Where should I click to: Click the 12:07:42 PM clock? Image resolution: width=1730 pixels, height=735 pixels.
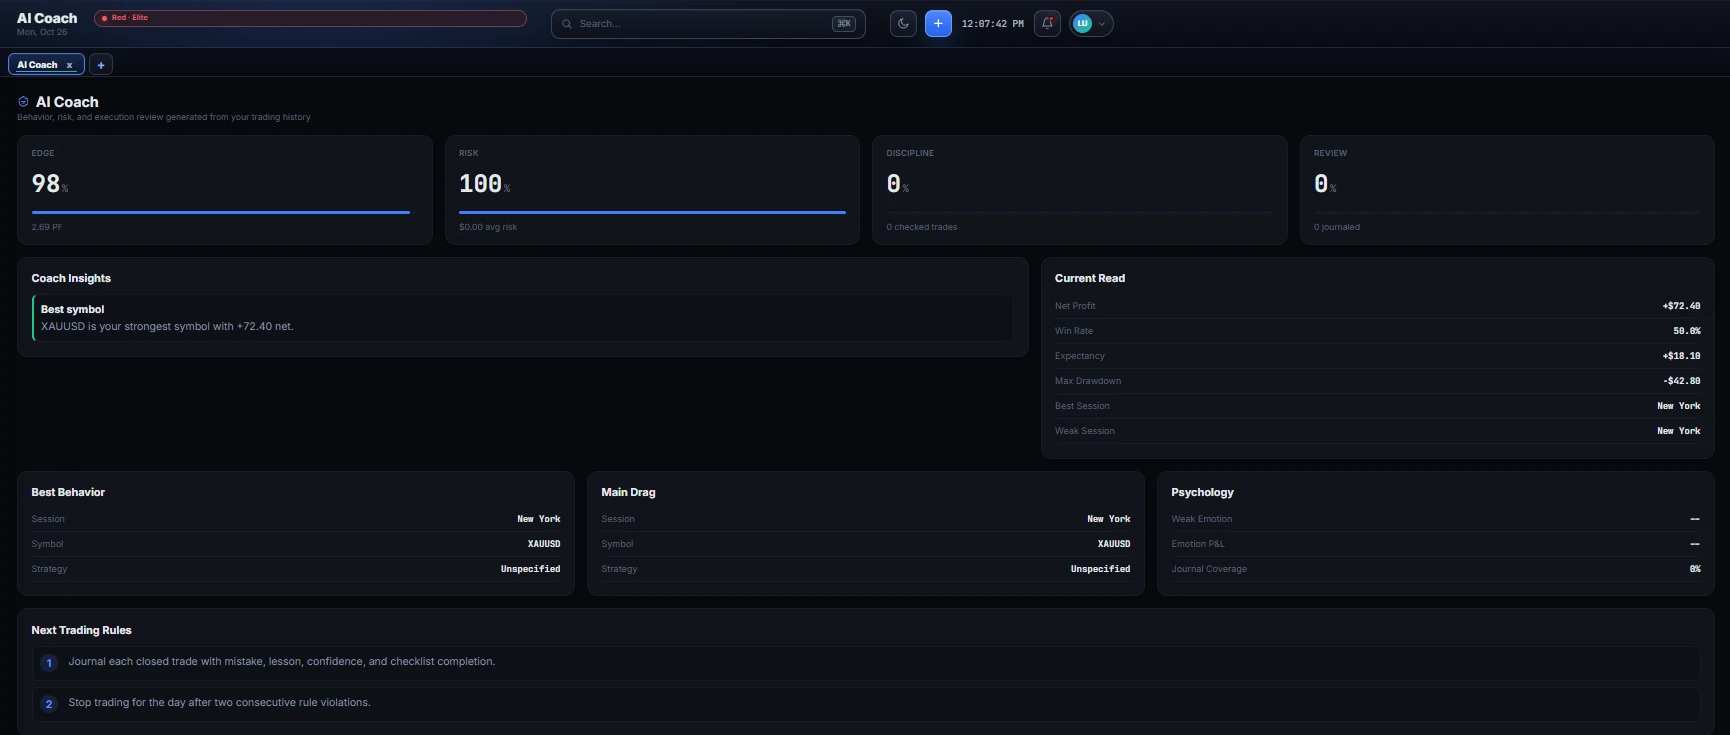992,24
